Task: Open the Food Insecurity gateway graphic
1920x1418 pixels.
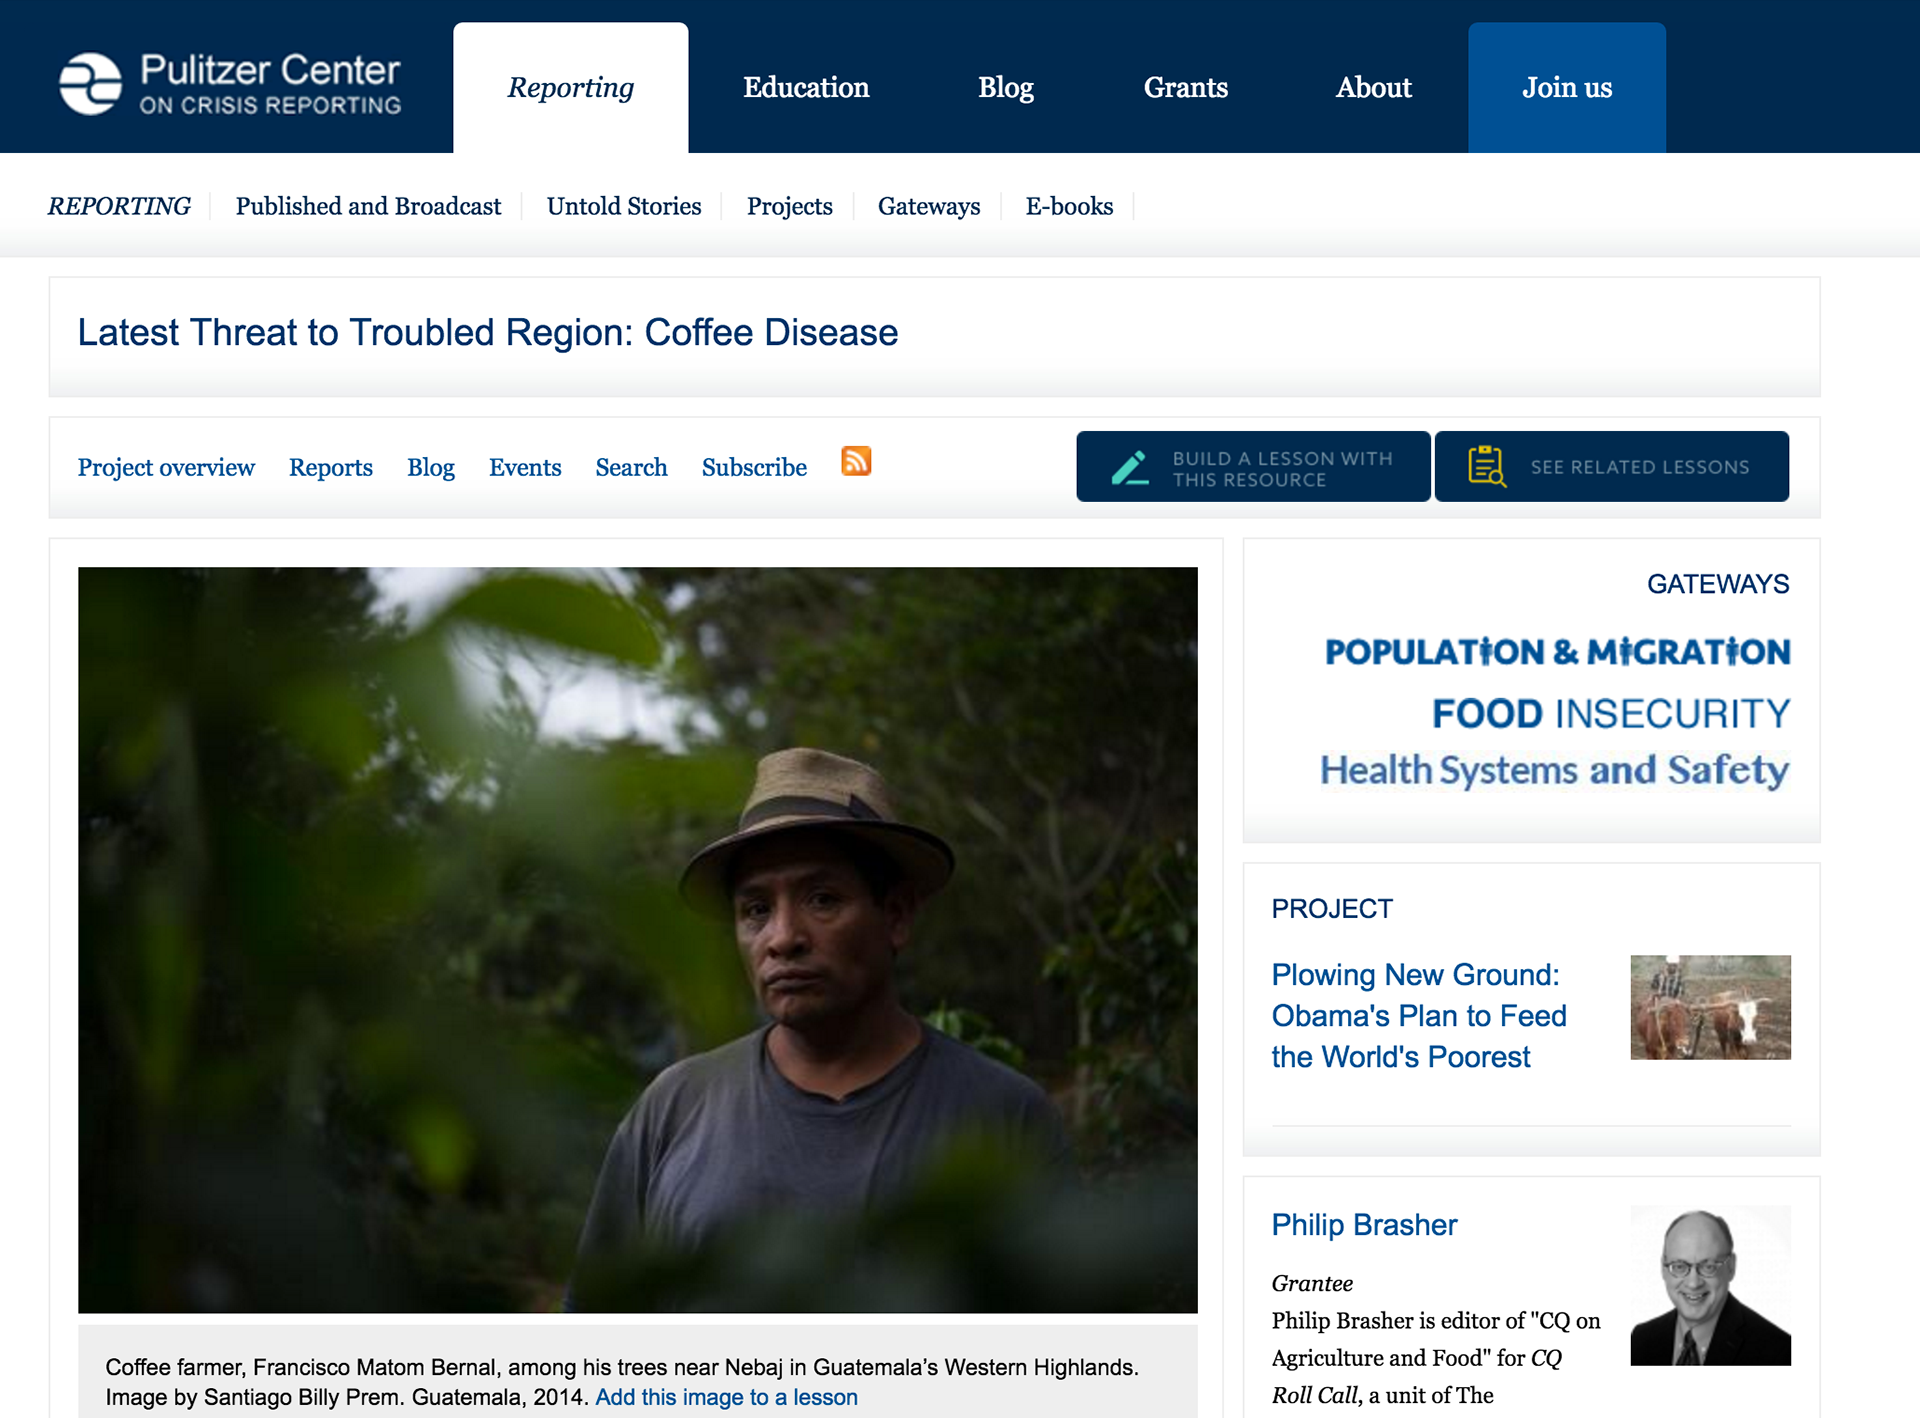Action: point(1610,714)
